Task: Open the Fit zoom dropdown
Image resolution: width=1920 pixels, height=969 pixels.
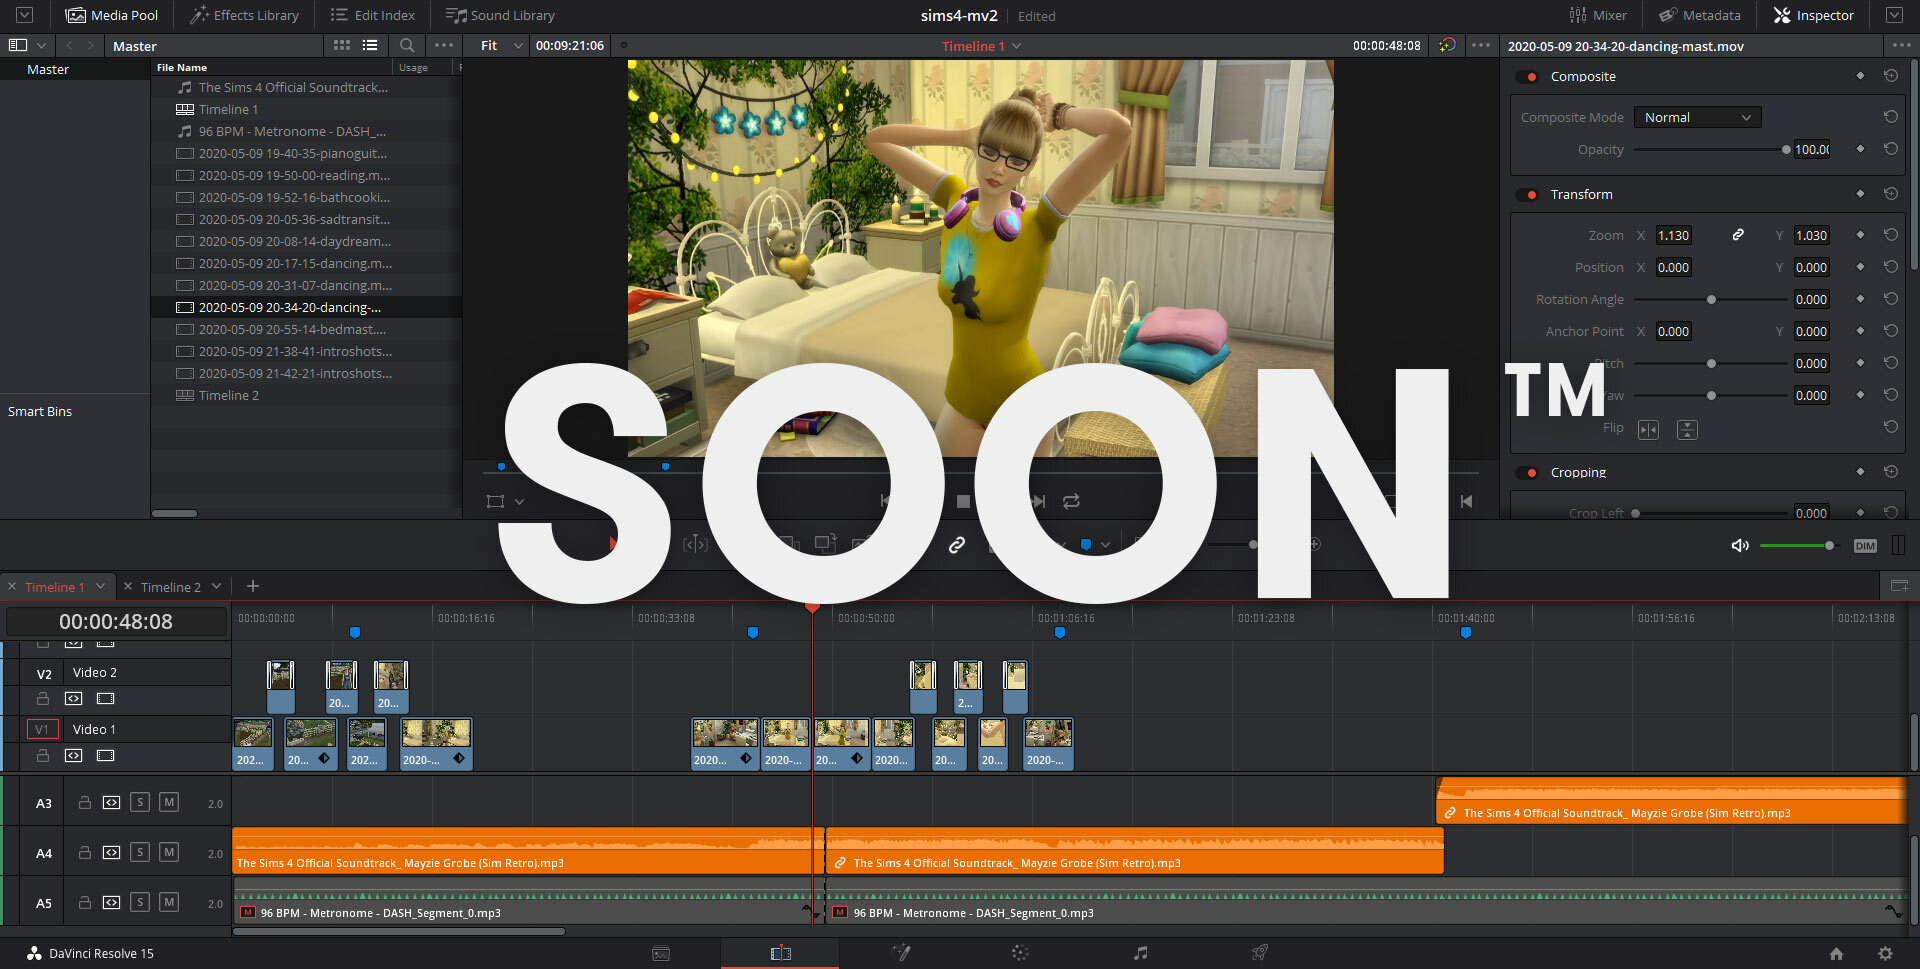Action: tap(501, 45)
